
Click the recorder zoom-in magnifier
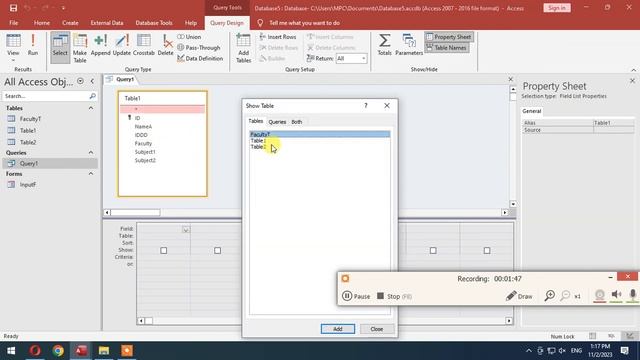coord(550,296)
